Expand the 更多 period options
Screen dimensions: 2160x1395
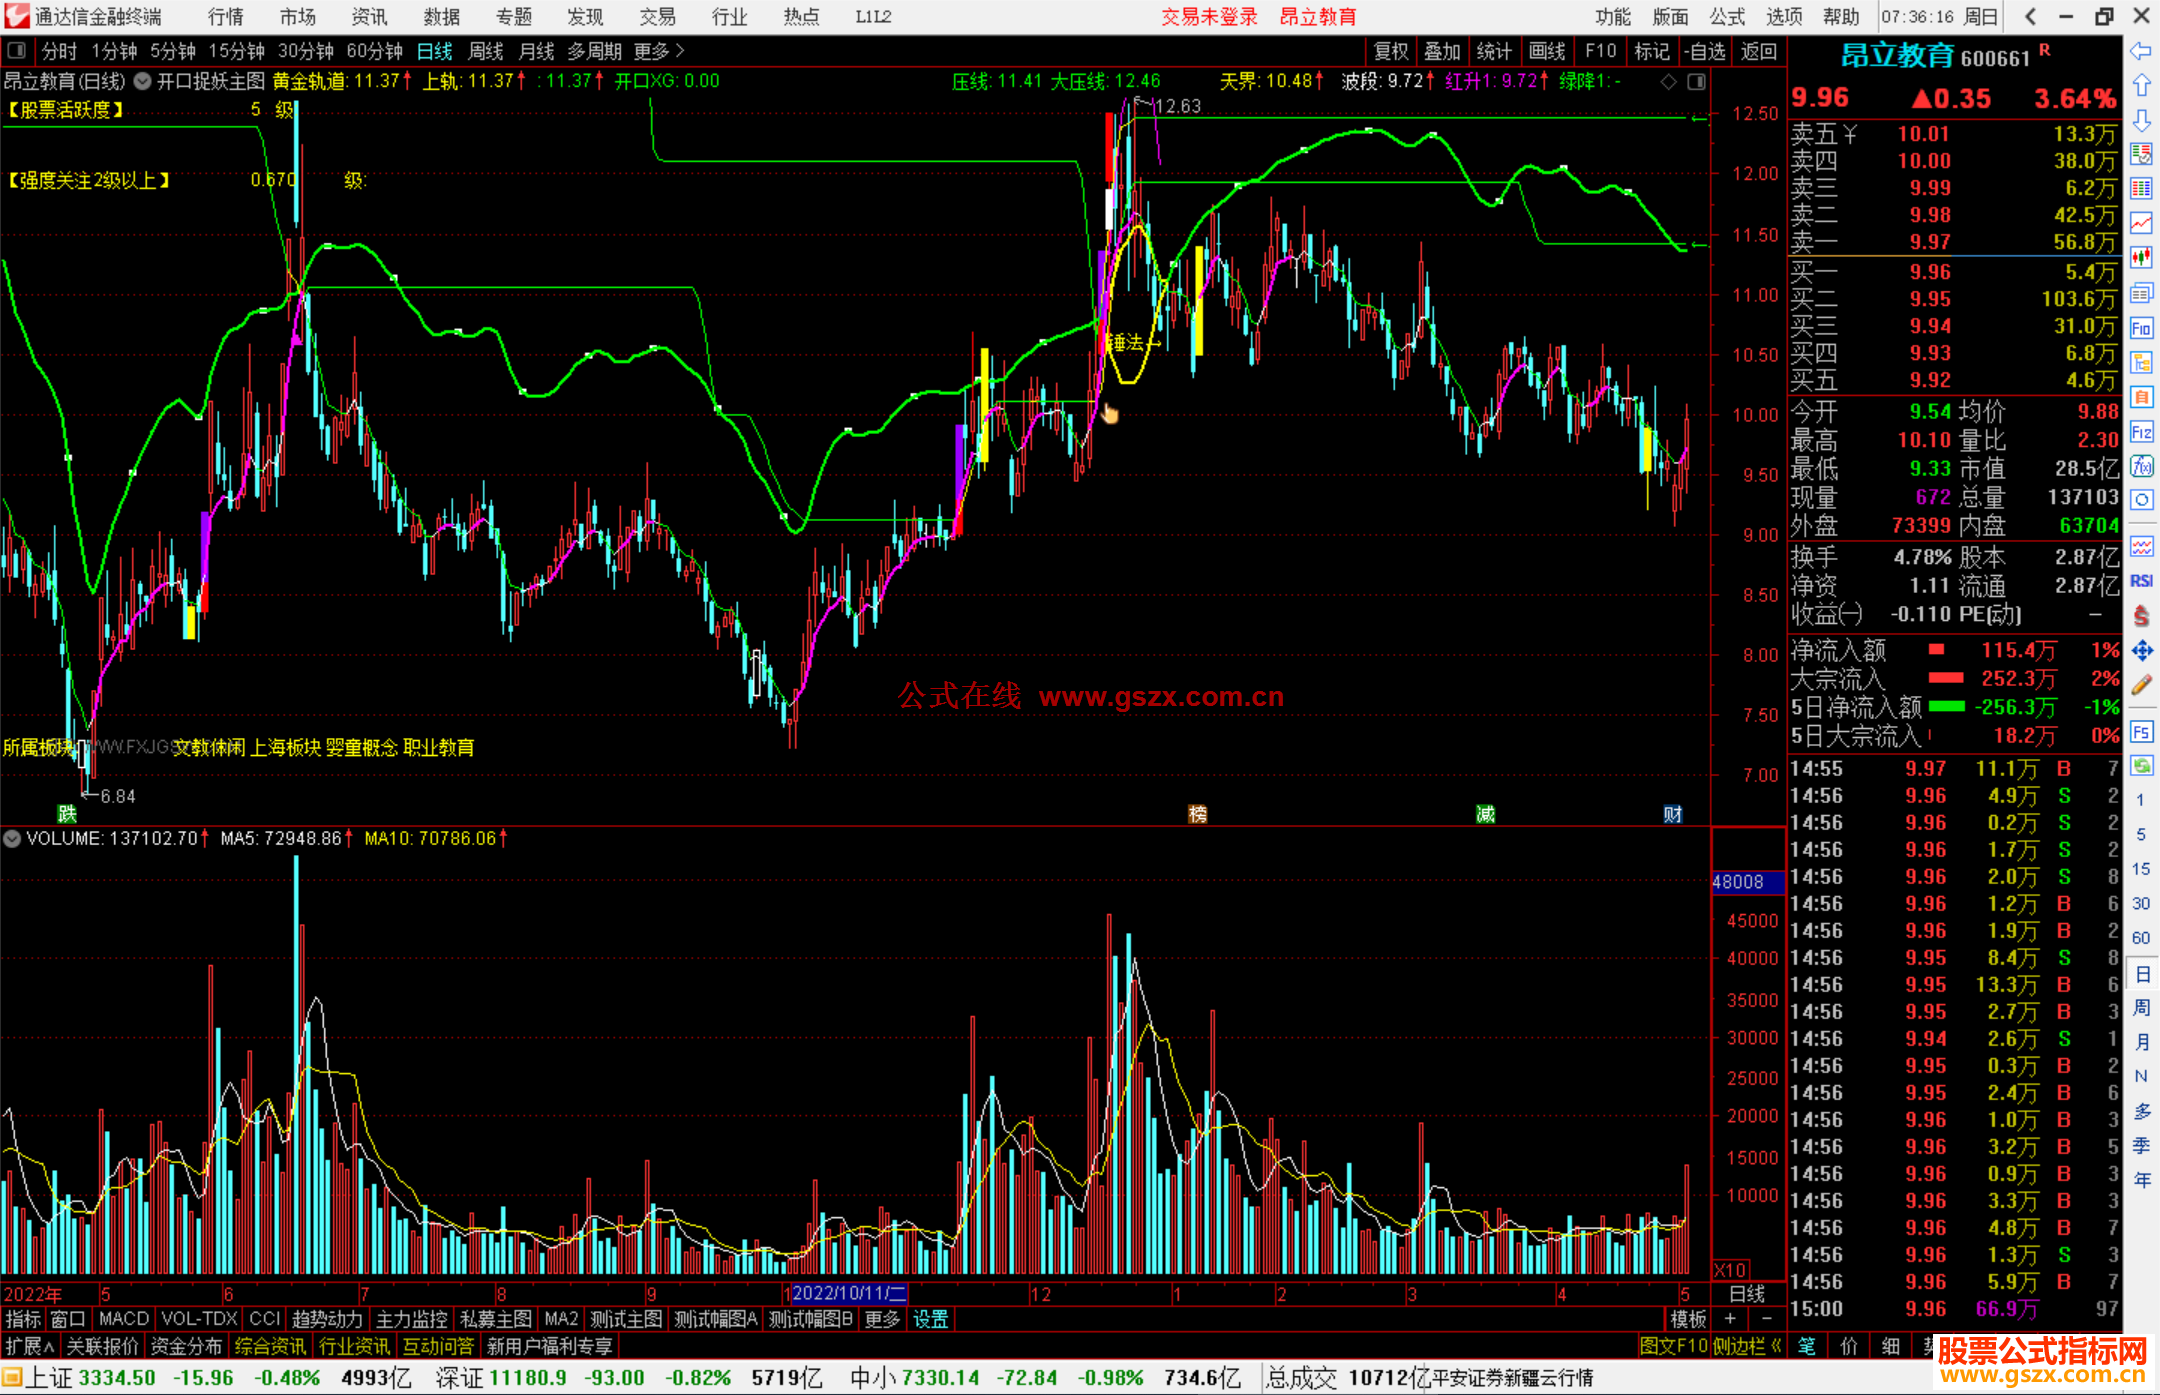coord(658,51)
